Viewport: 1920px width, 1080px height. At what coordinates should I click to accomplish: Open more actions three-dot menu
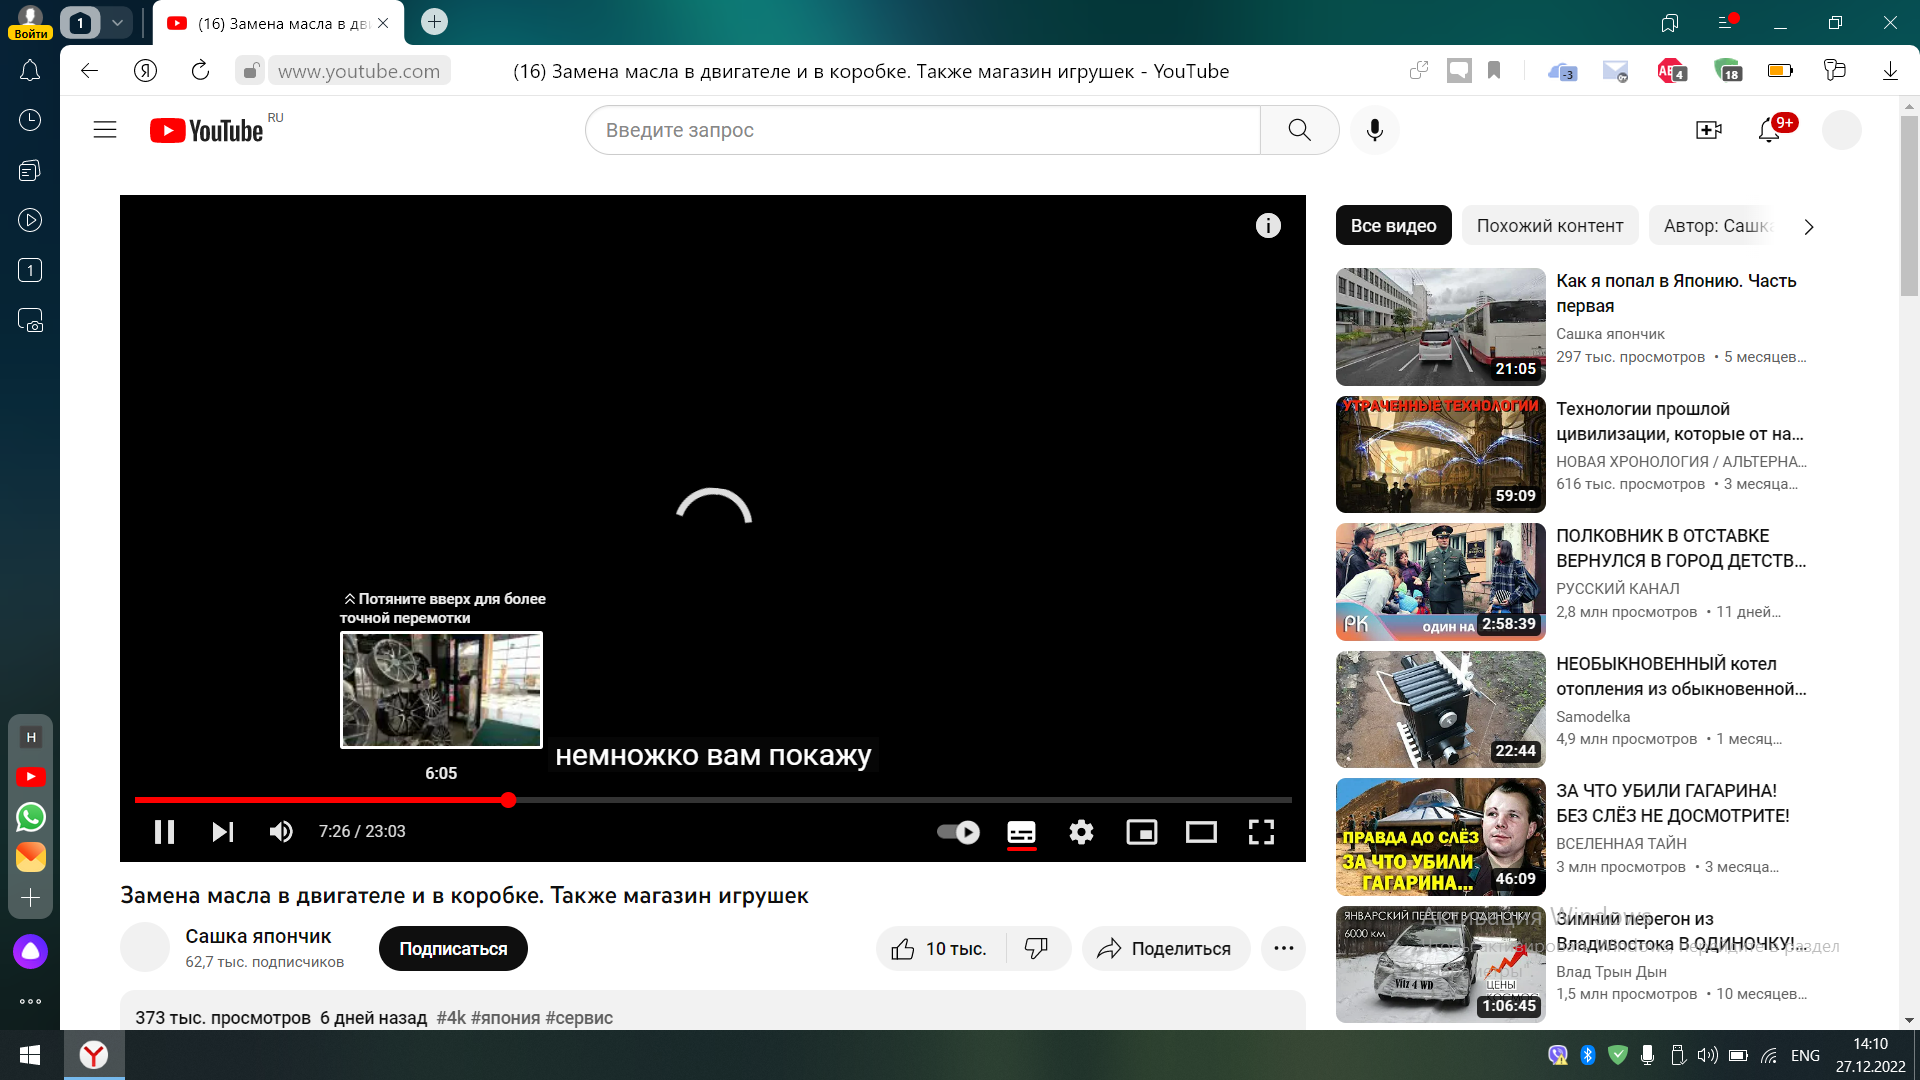(1284, 949)
